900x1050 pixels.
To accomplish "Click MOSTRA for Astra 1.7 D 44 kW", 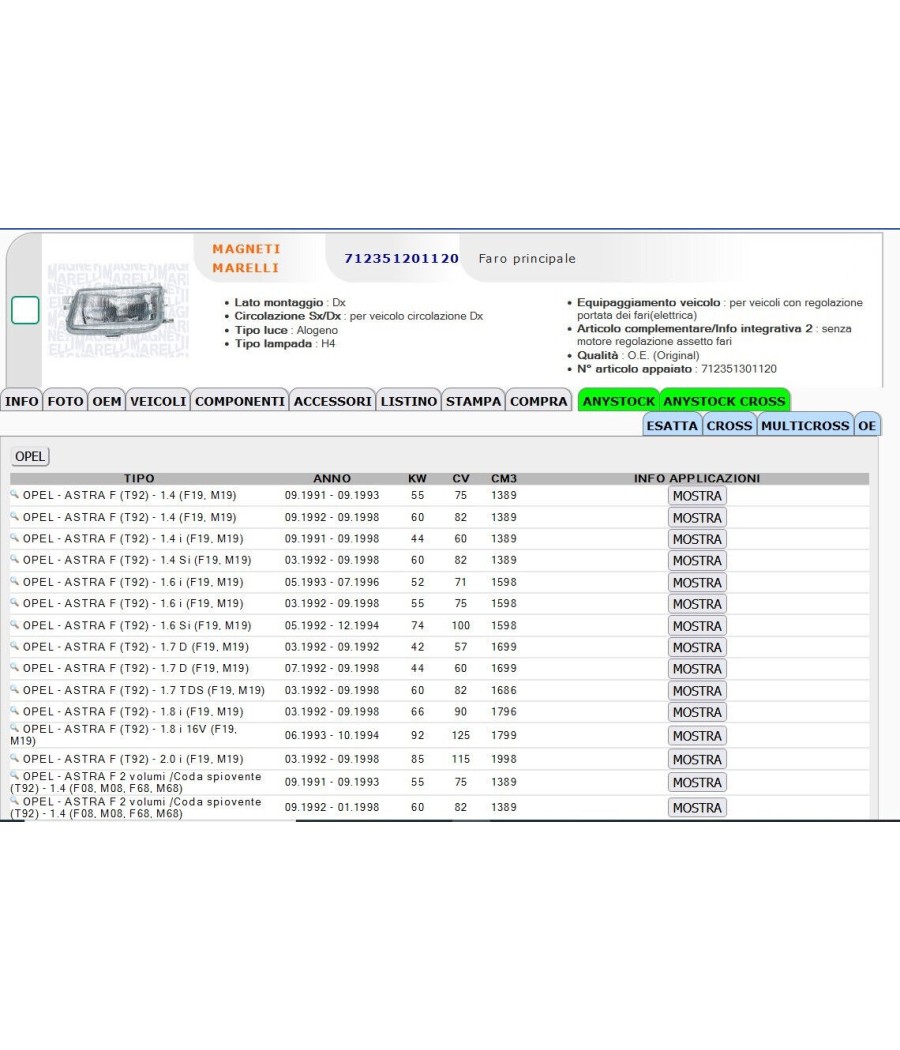I will tap(697, 669).
